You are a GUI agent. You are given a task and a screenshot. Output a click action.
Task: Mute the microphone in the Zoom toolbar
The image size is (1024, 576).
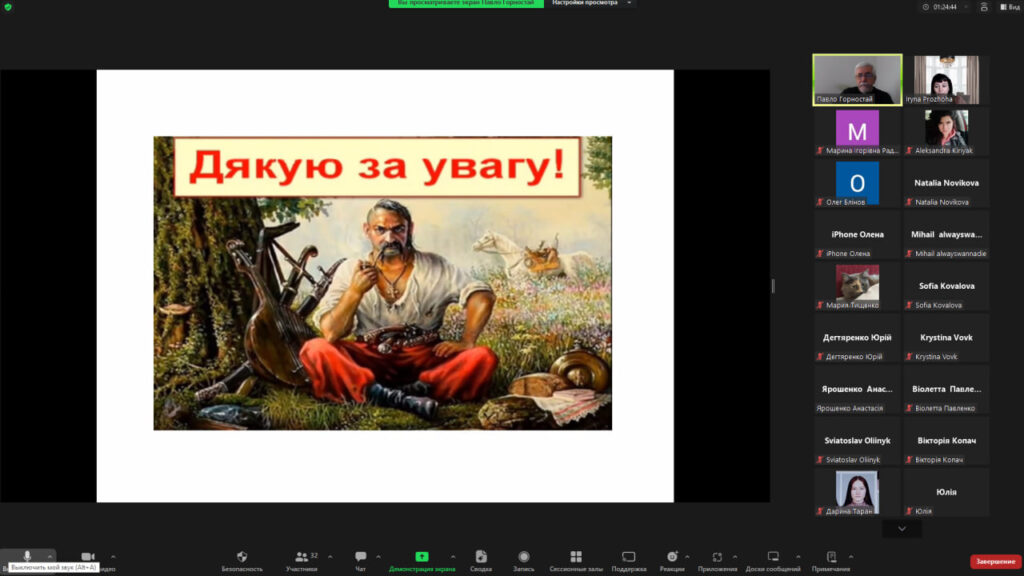27,556
